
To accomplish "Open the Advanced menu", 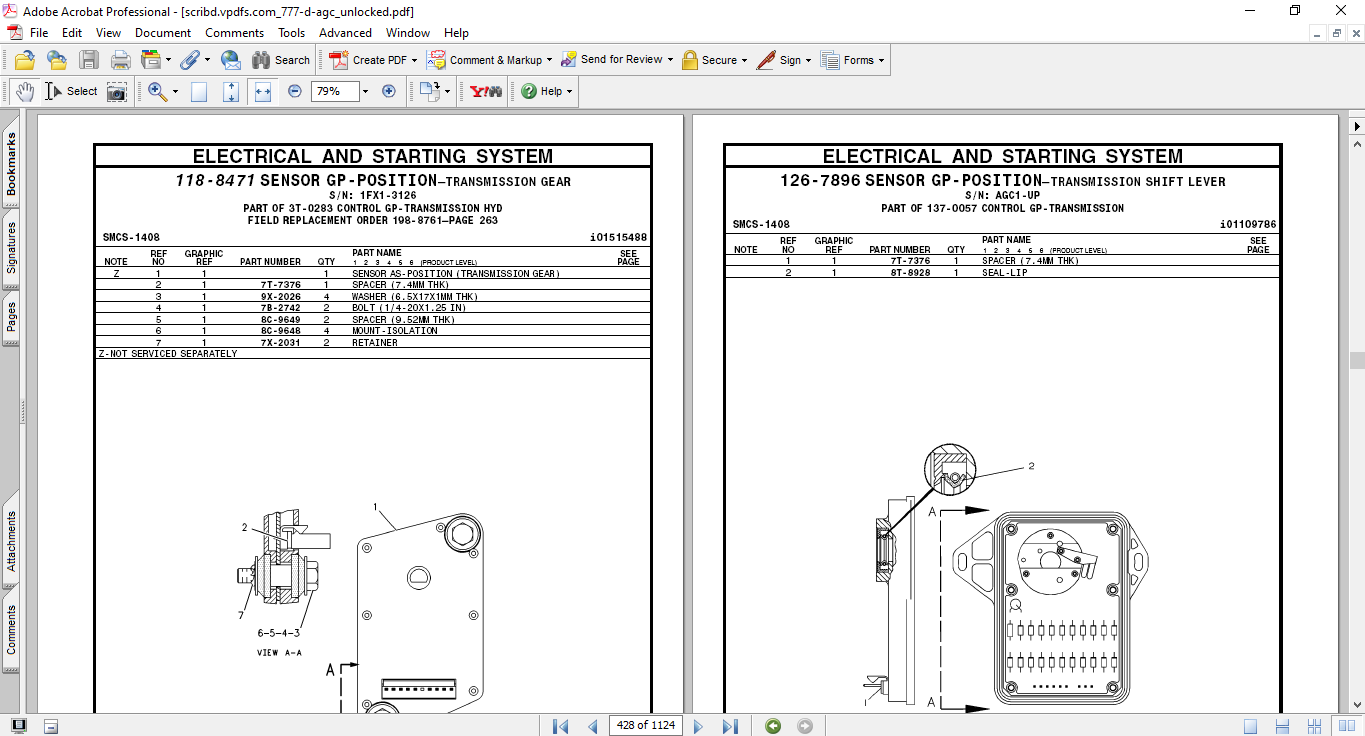I will (345, 33).
